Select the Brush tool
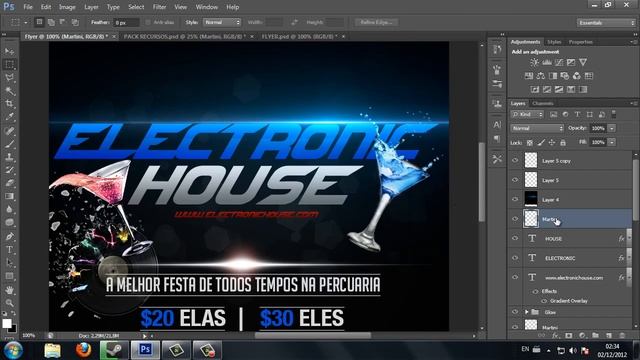Screen dimensions: 640x360 coord(9,144)
